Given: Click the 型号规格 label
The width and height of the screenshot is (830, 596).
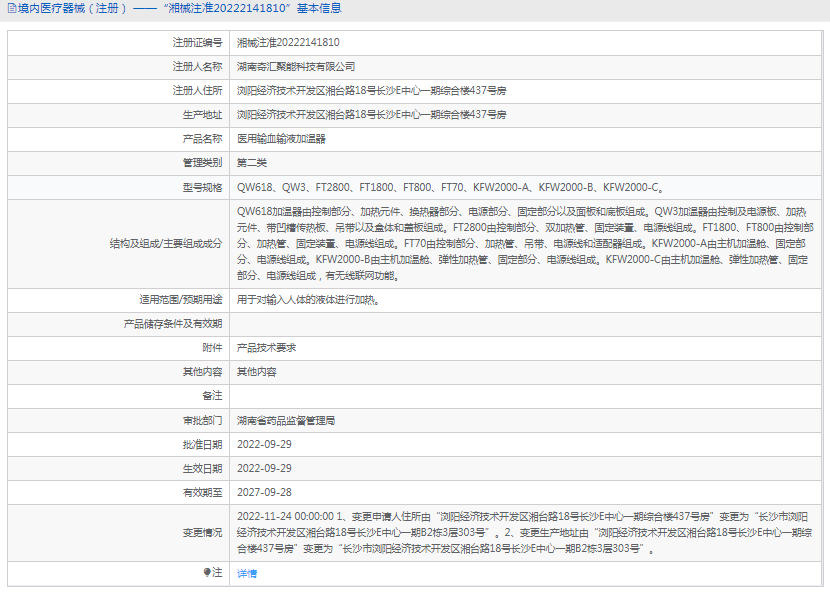Looking at the screenshot, I should 203,187.
